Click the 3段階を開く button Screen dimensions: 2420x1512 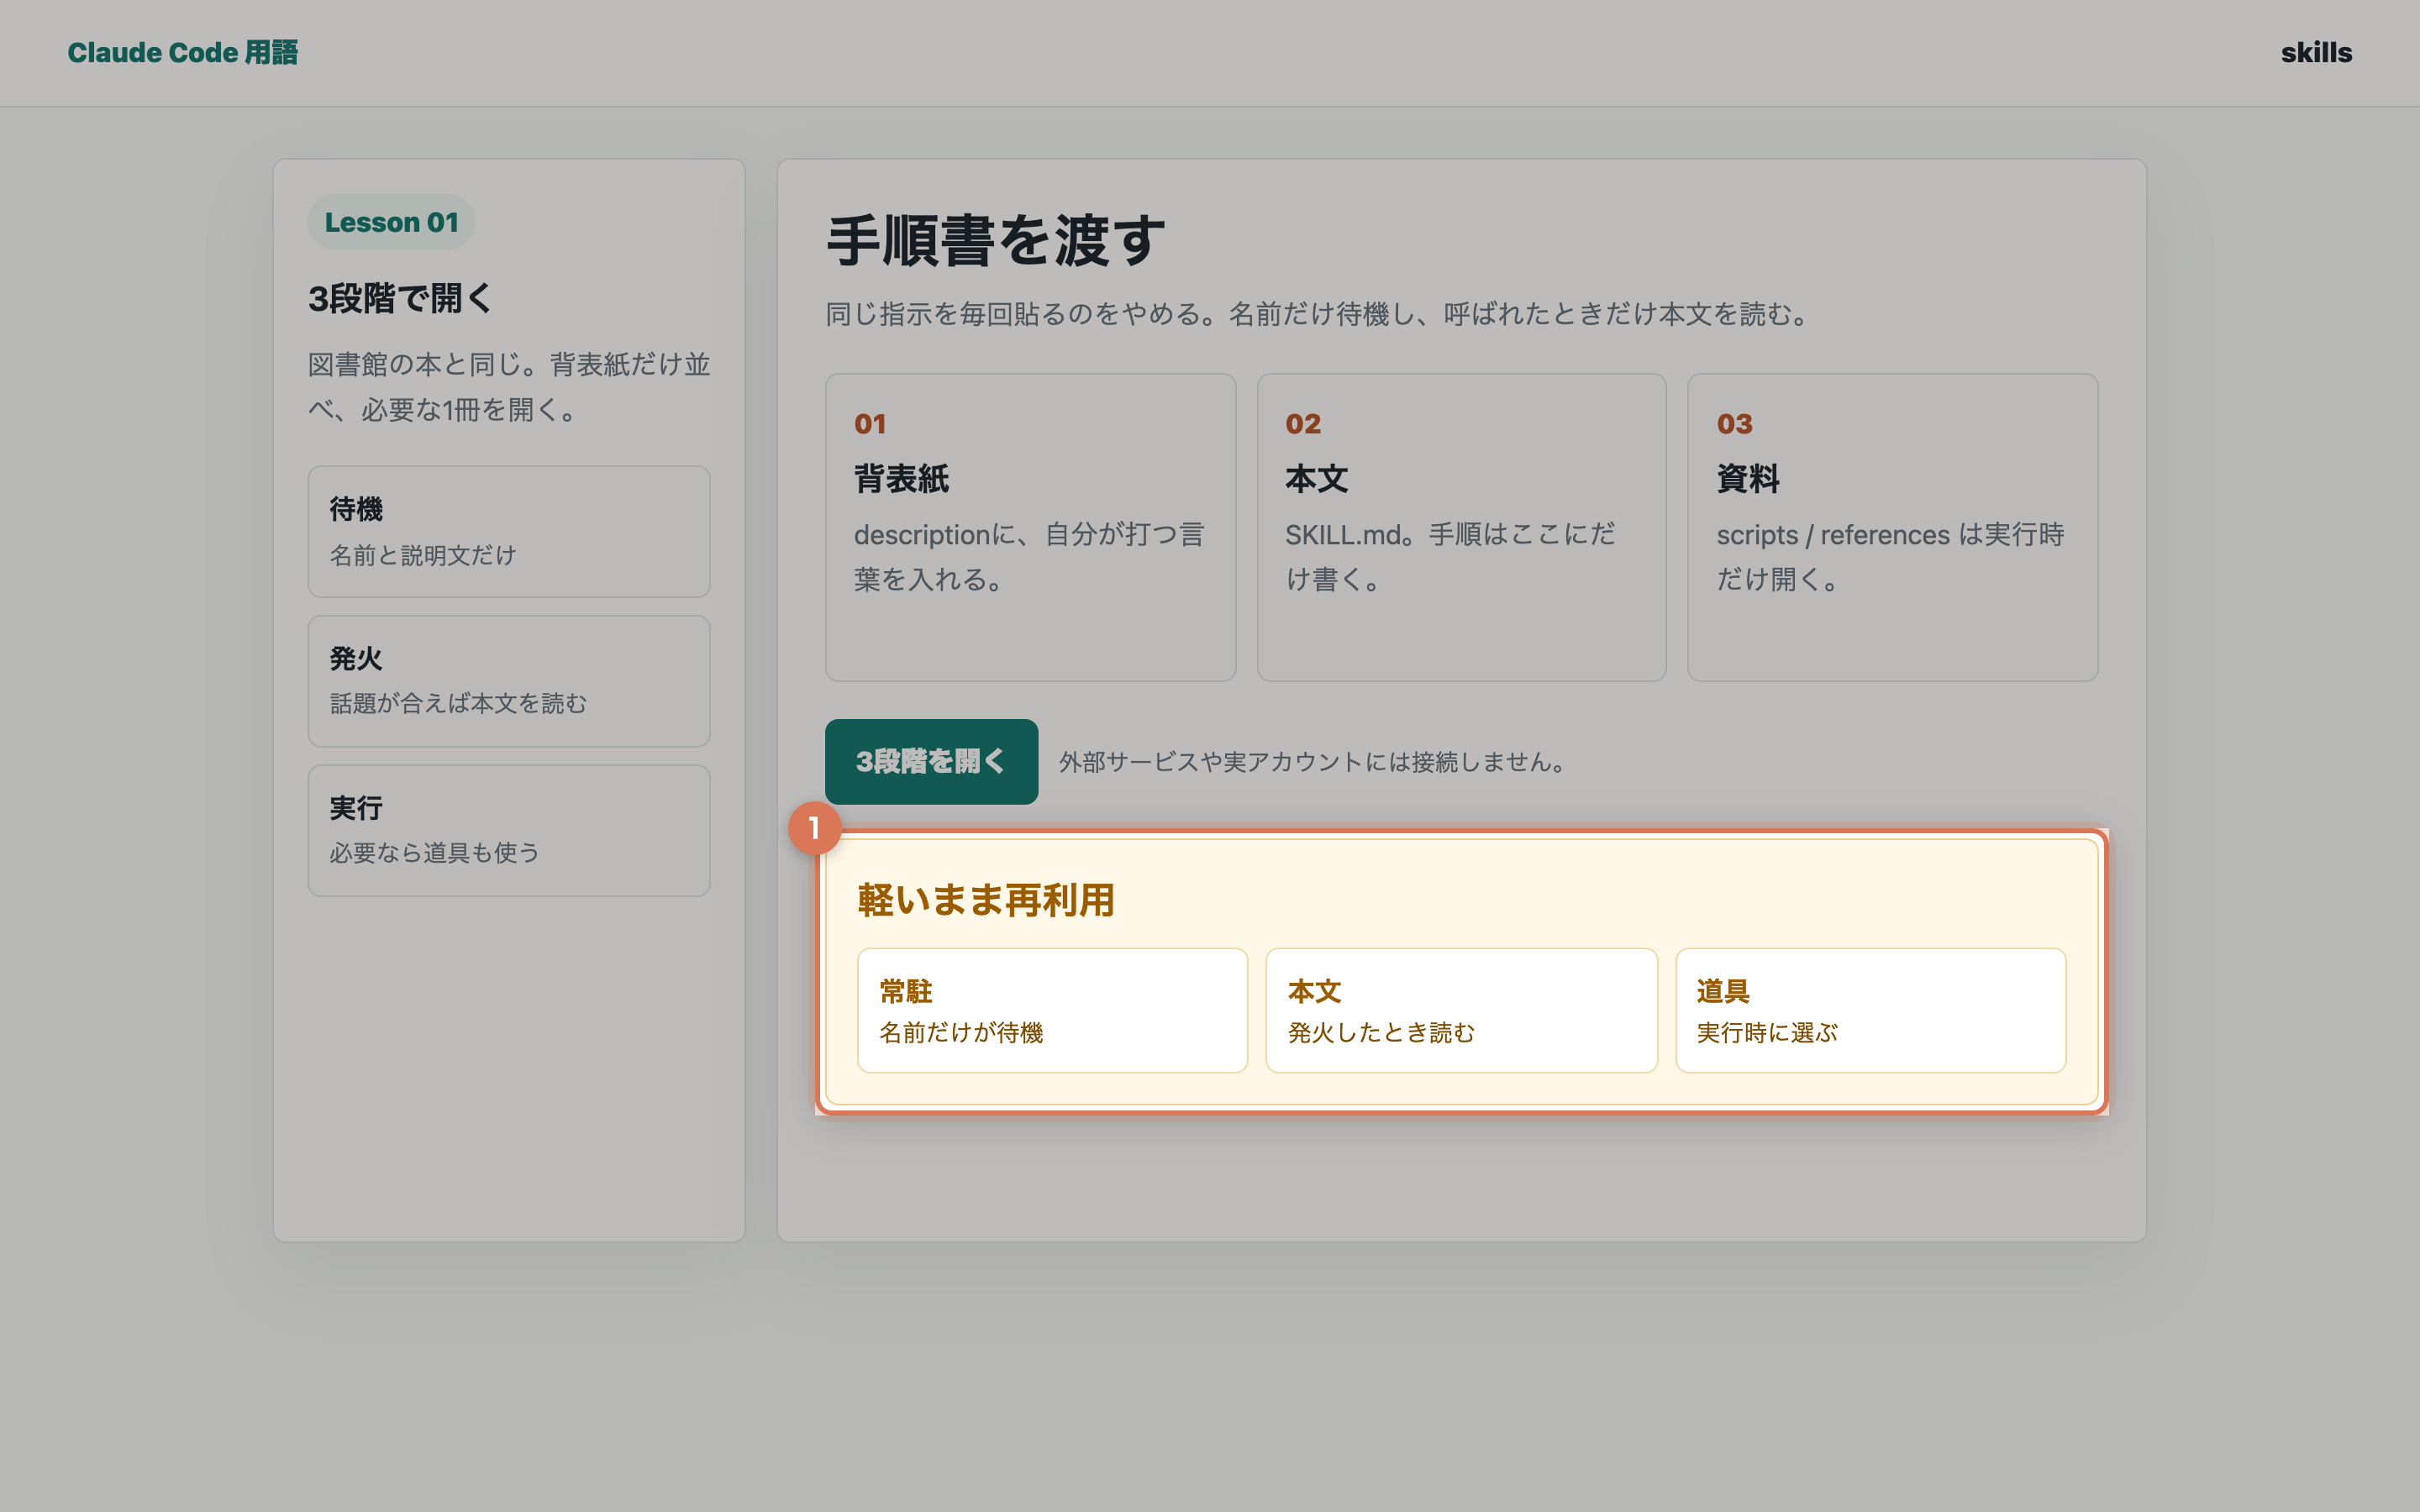click(x=931, y=761)
